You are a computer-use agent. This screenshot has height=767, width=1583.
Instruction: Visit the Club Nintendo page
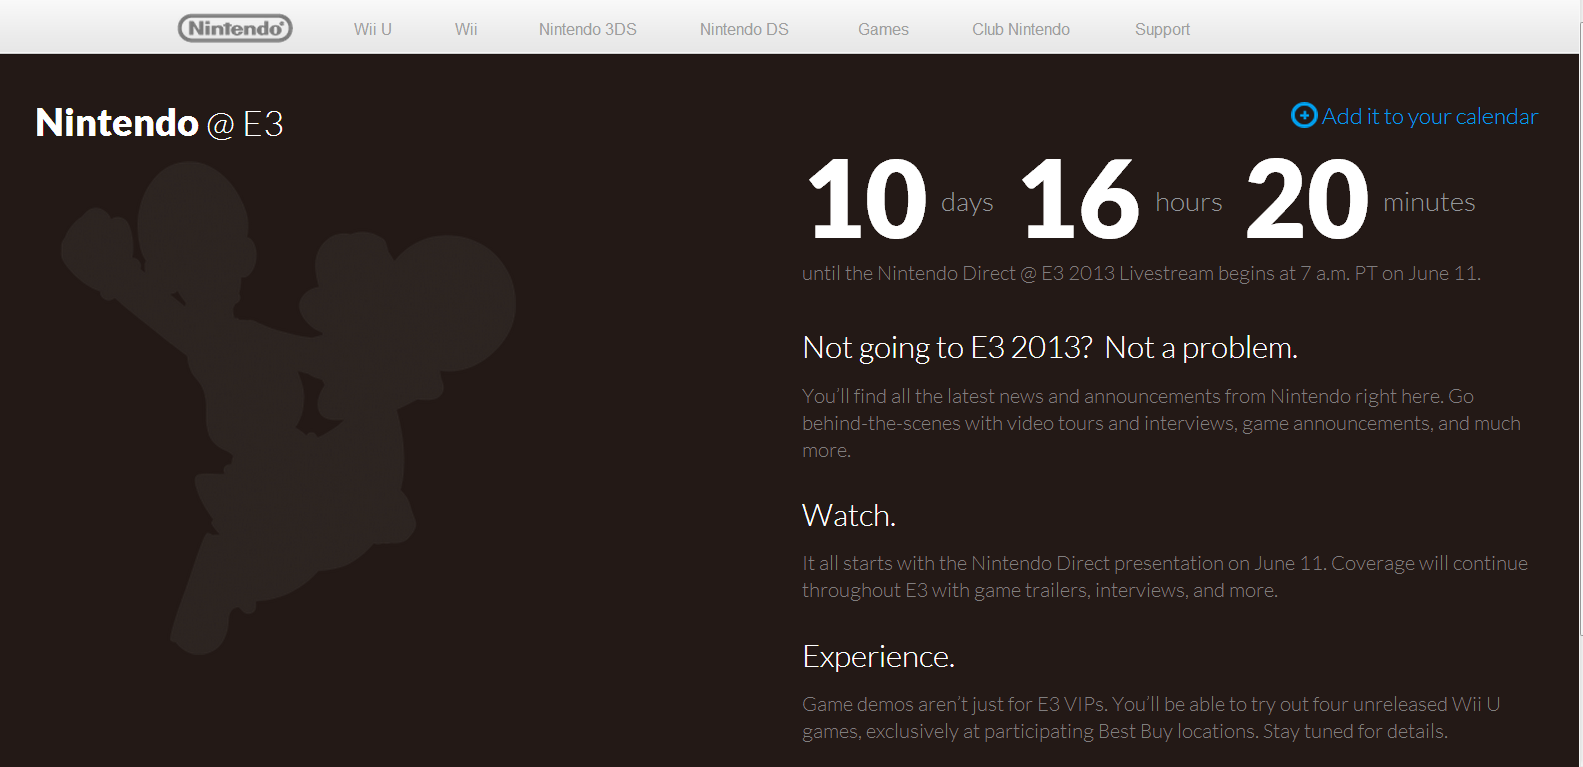click(x=1020, y=29)
